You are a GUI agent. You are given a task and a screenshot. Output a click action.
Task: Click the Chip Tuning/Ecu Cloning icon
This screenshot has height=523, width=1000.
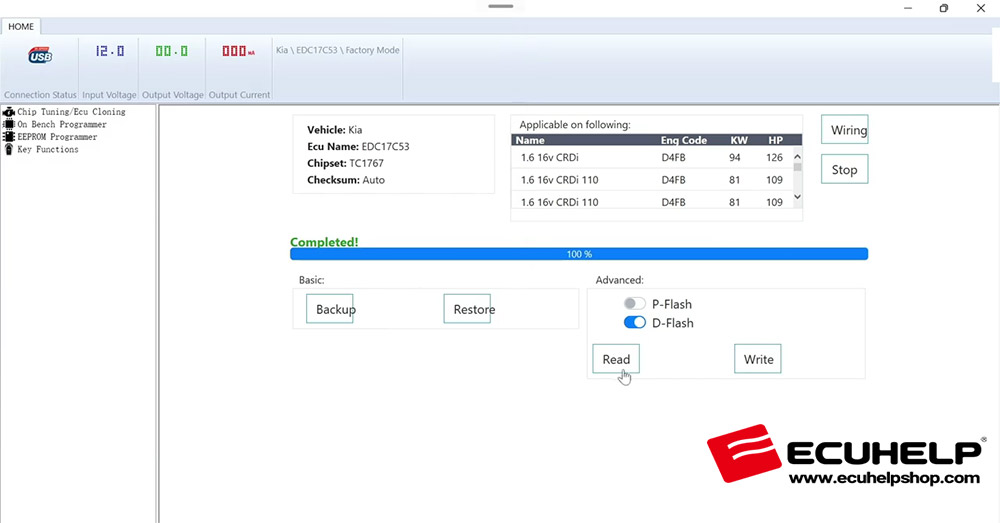8,112
